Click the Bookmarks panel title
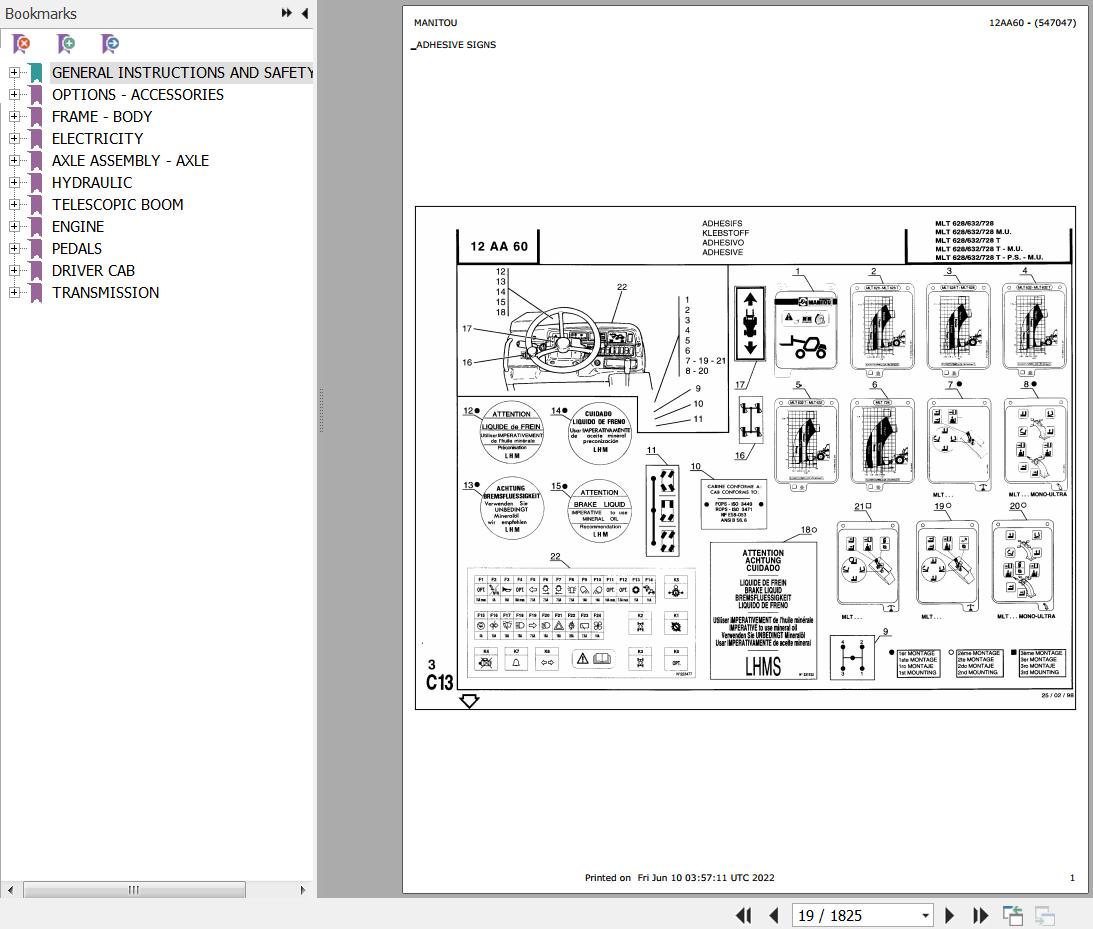 coord(41,13)
